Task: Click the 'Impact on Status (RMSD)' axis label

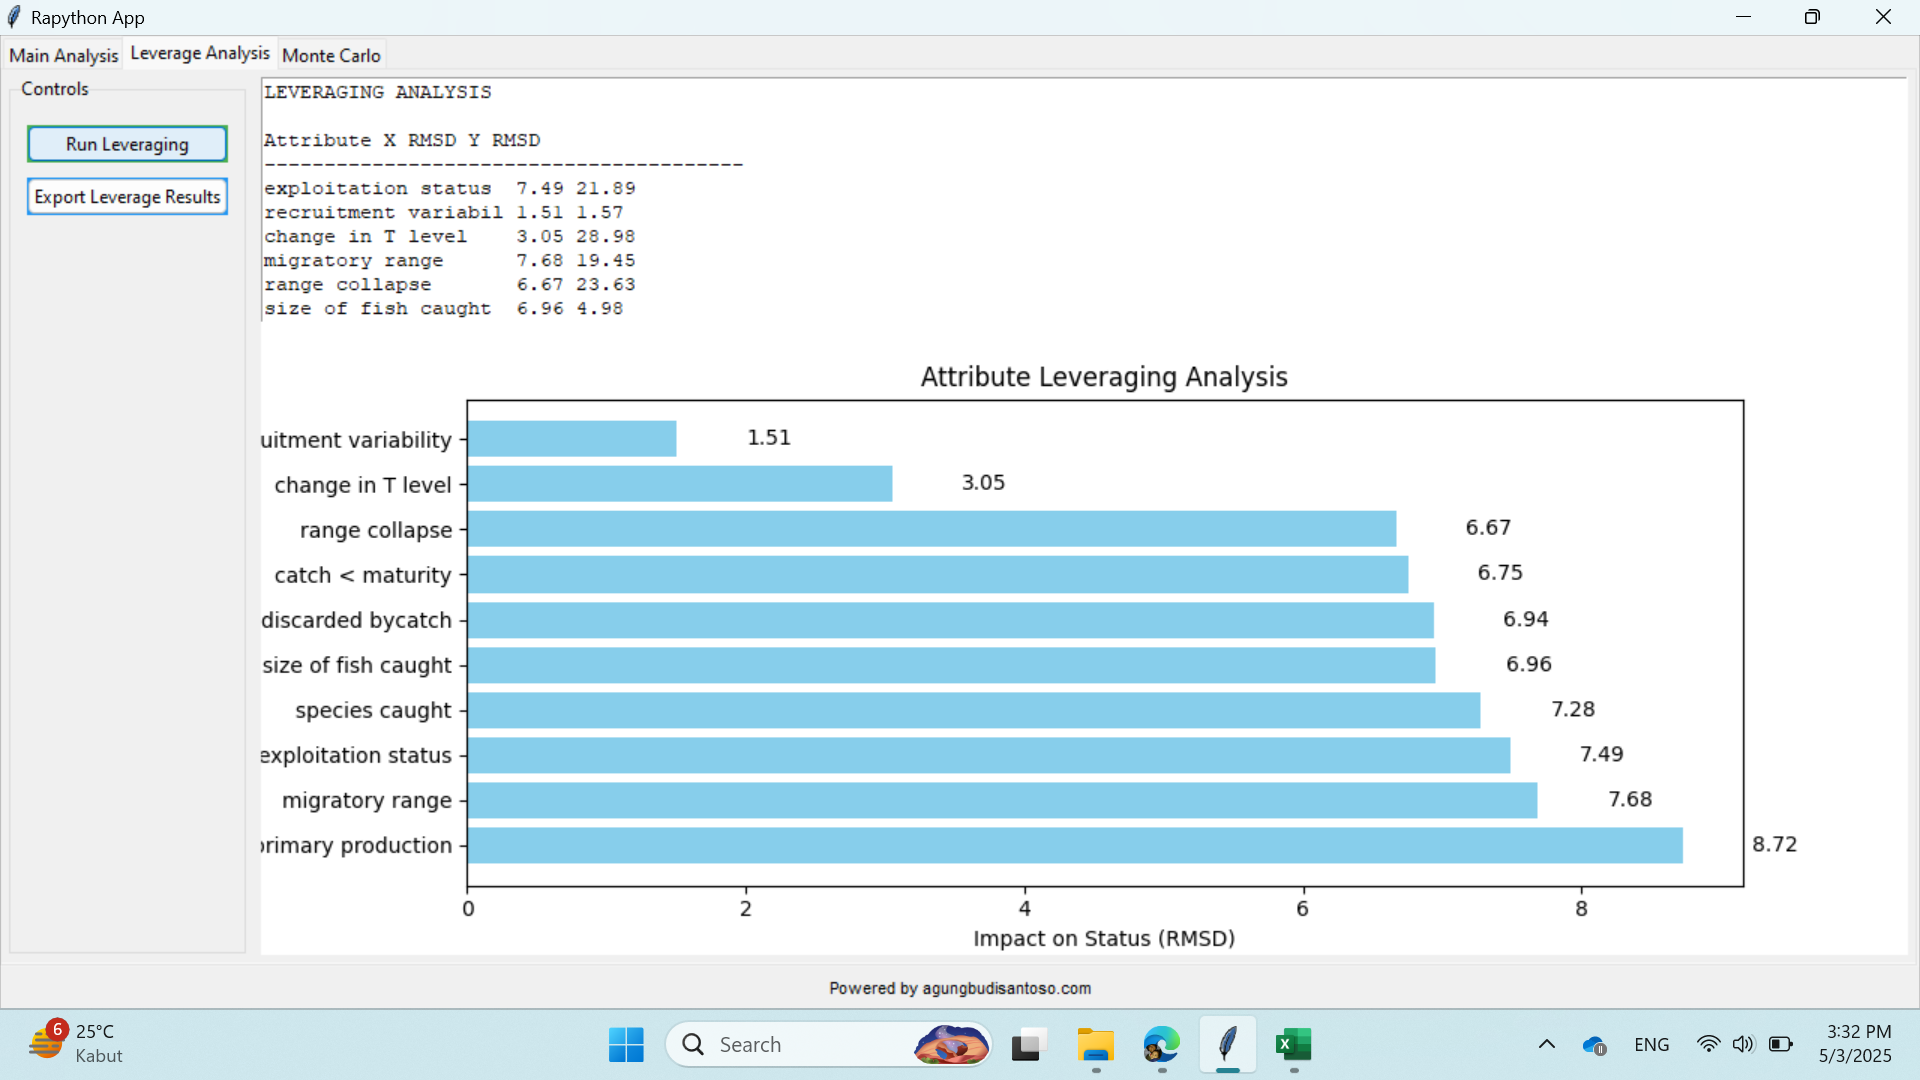Action: (1104, 939)
